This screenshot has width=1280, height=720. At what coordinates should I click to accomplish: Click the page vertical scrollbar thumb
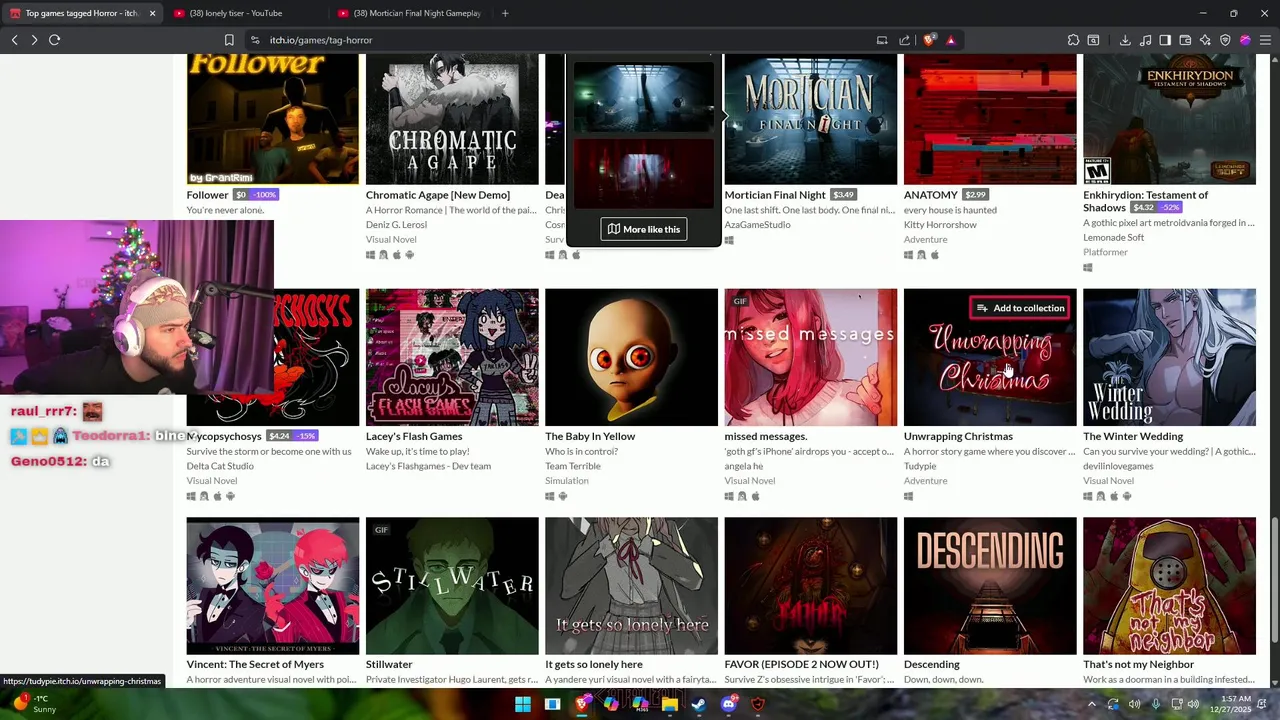1274,582
